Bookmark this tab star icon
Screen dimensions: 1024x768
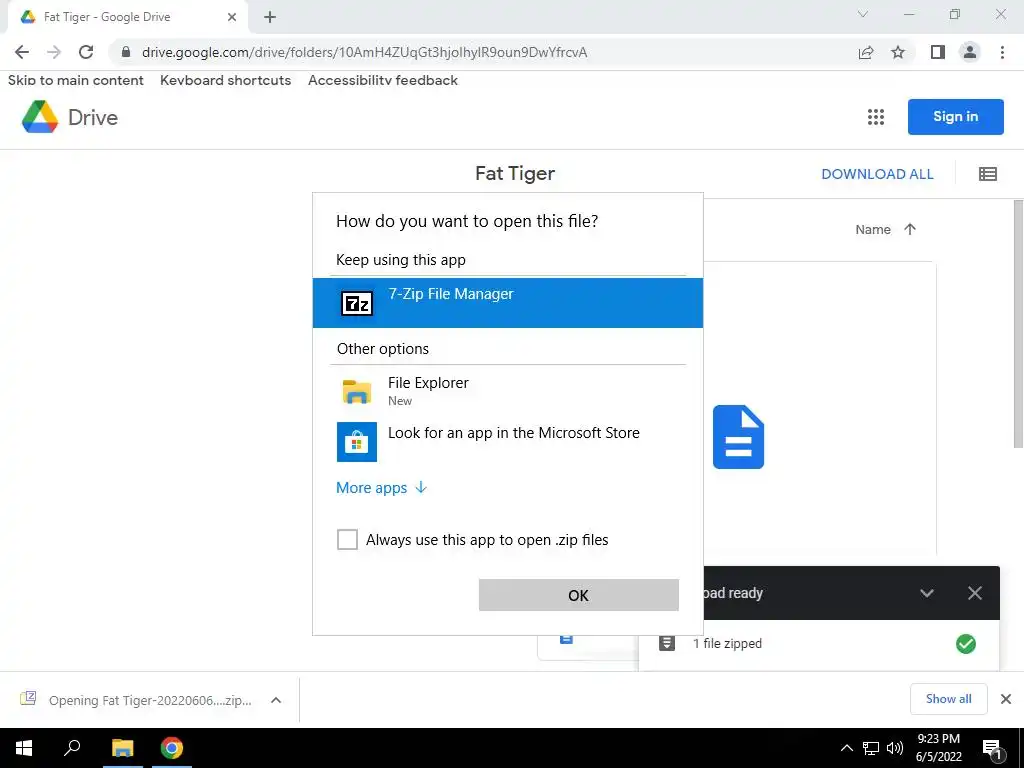[x=898, y=52]
